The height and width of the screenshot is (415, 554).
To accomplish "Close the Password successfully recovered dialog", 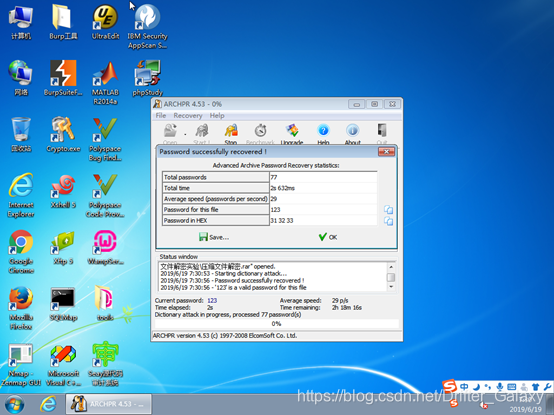I will [x=386, y=152].
